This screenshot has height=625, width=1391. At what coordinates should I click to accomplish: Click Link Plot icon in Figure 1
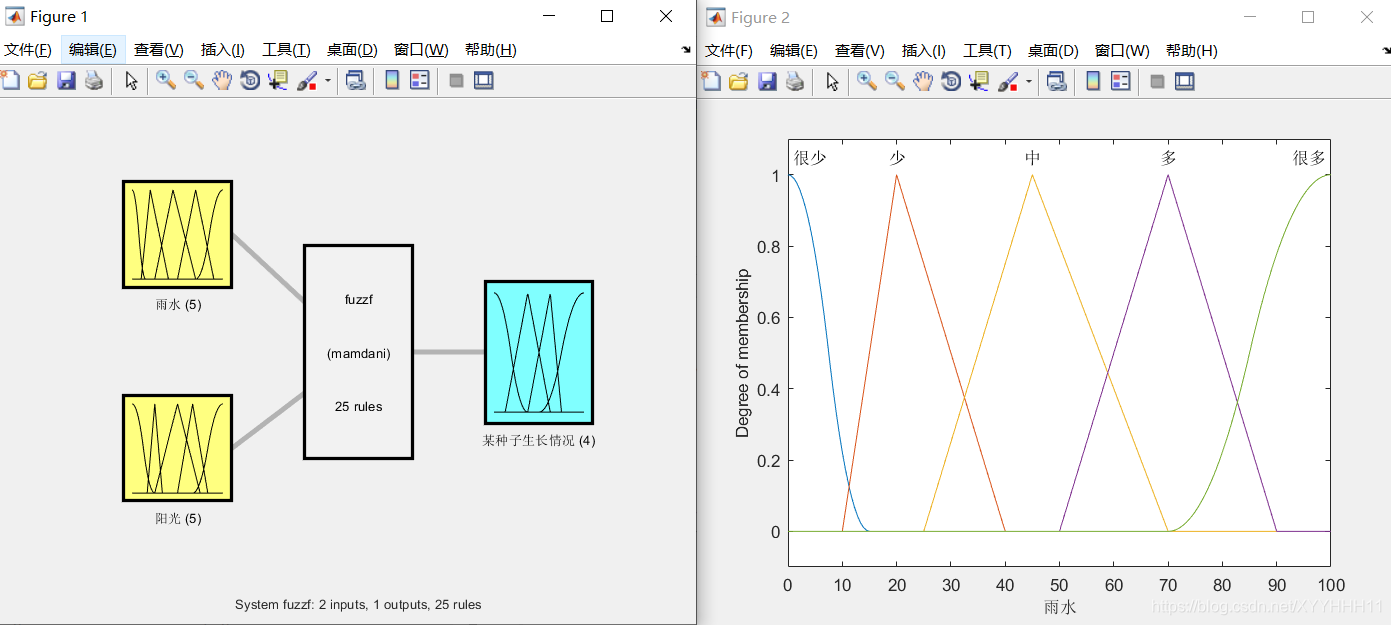[x=356, y=81]
